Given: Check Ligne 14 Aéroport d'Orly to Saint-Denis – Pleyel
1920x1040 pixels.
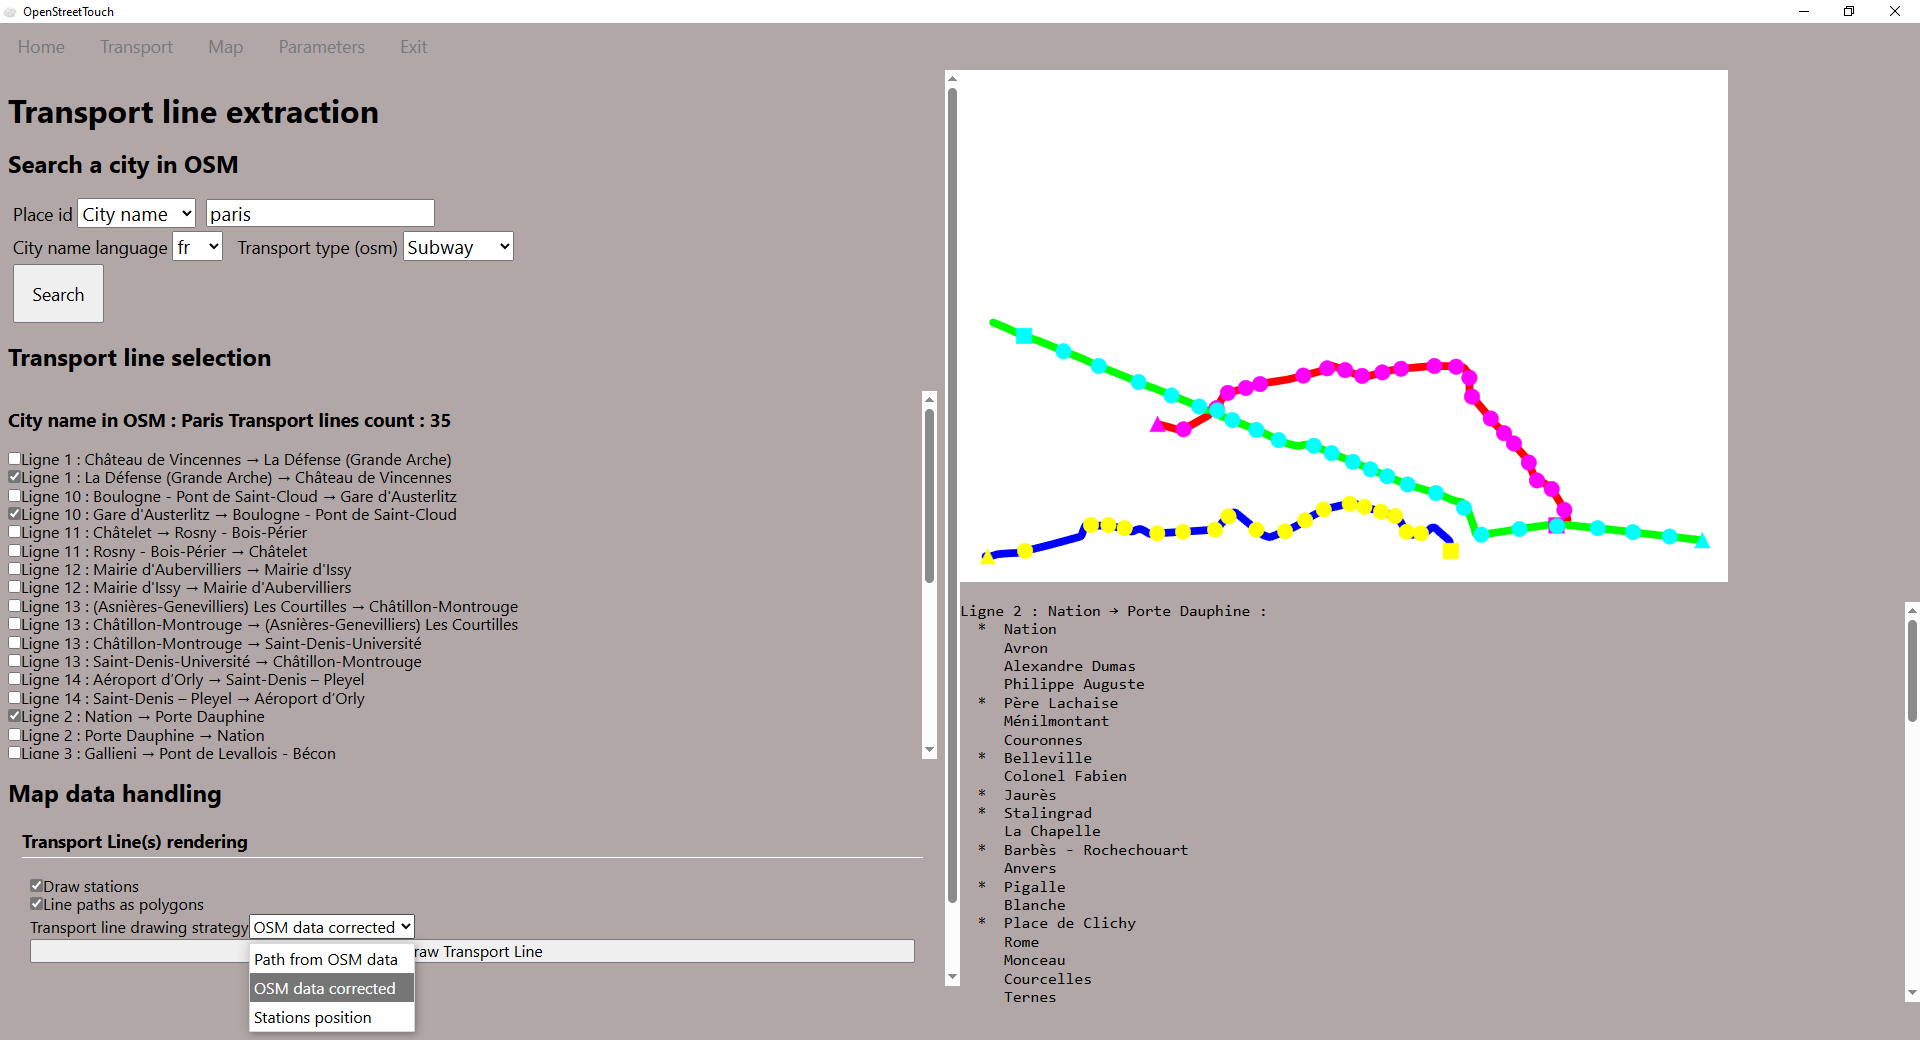Looking at the screenshot, I should pos(15,679).
